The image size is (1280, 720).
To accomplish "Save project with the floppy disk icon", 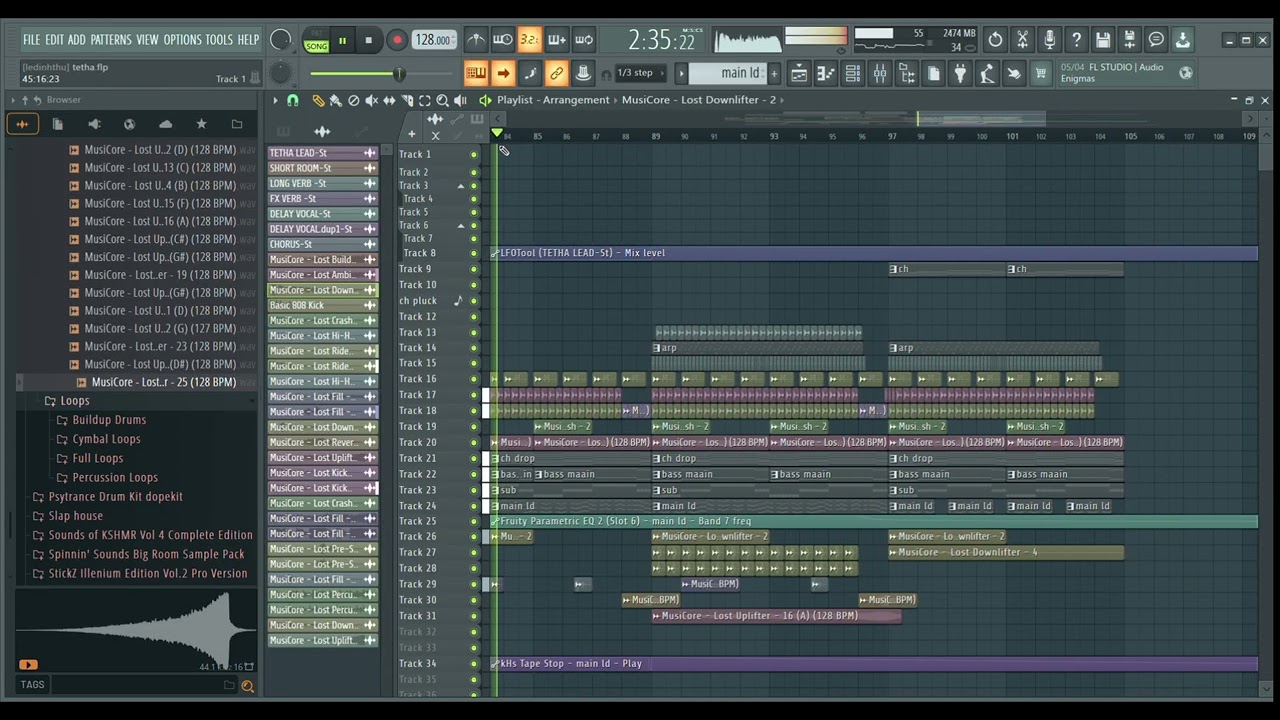I will 1103,40.
